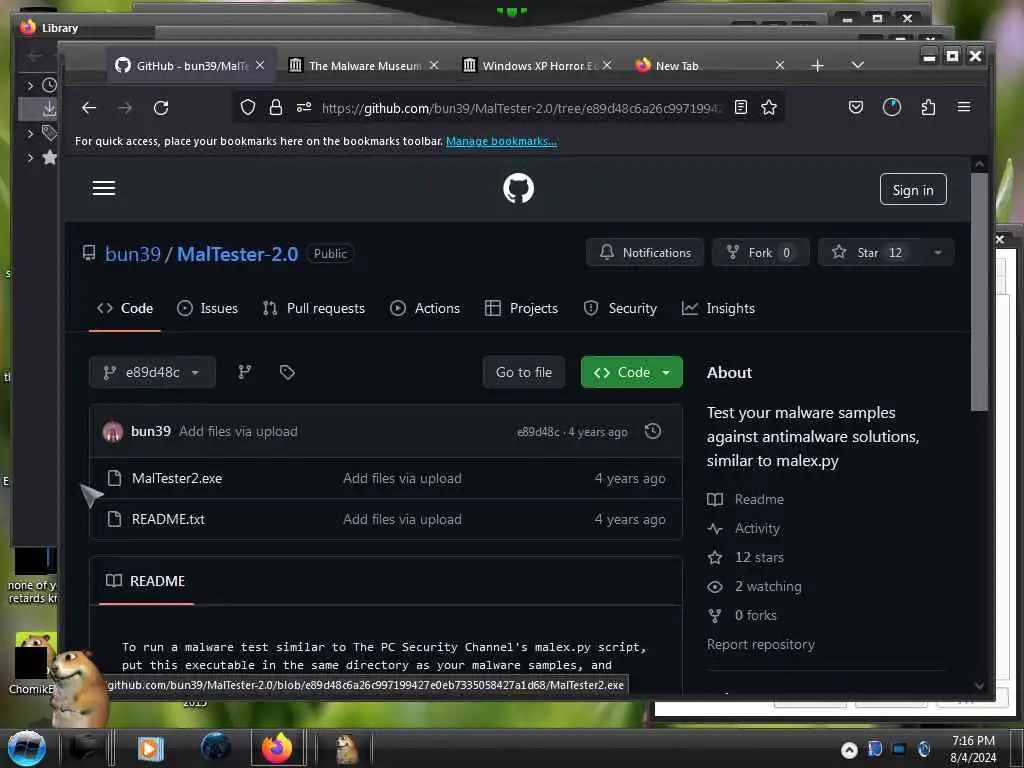
Task: Open clock showing 7:16 PM 8/4/2024
Action: click(x=973, y=749)
